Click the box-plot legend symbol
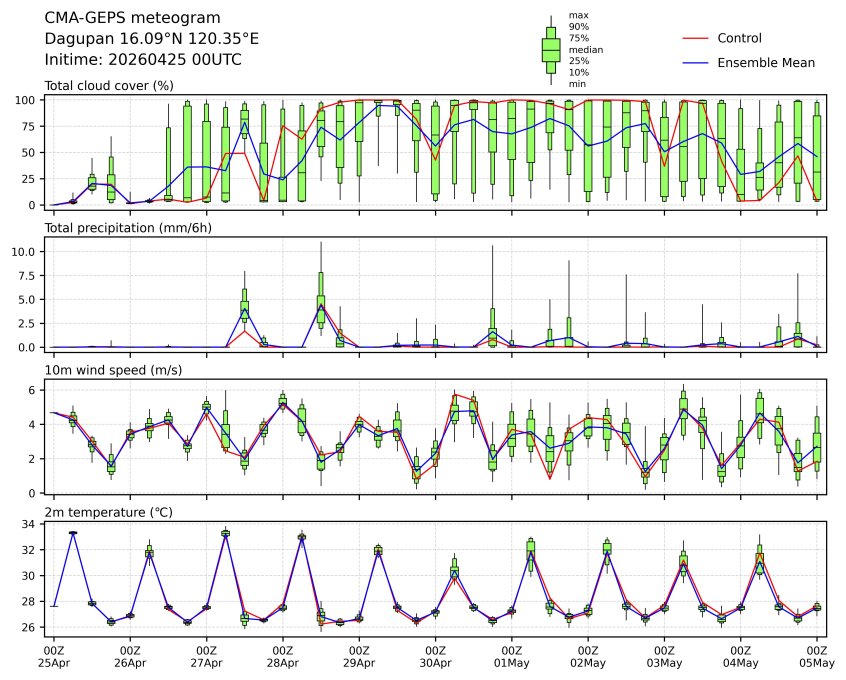Screen dimensions: 846x680 (550, 49)
